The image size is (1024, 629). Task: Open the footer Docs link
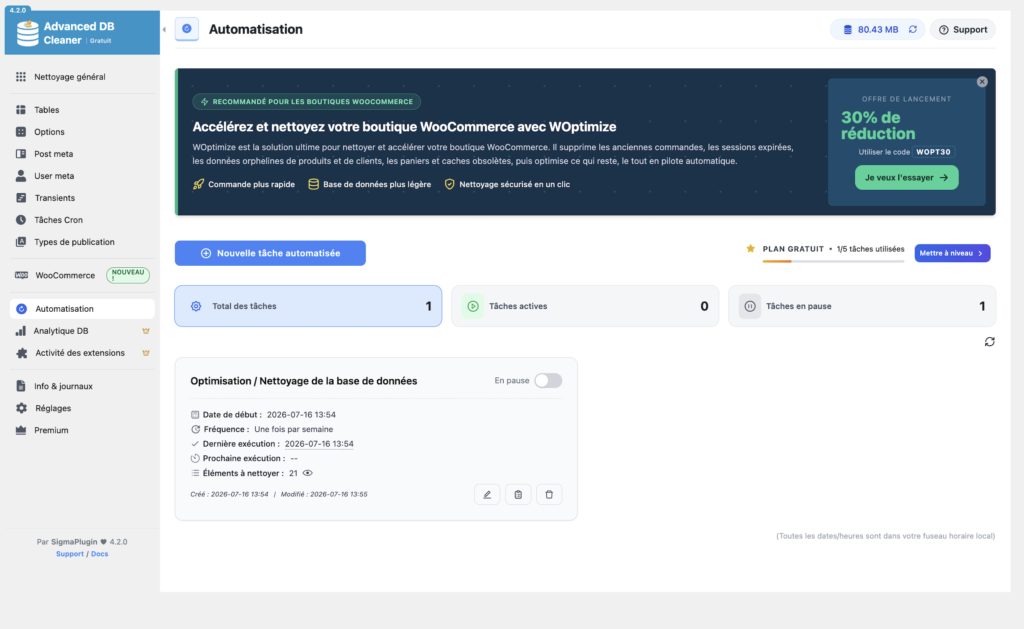pos(99,554)
